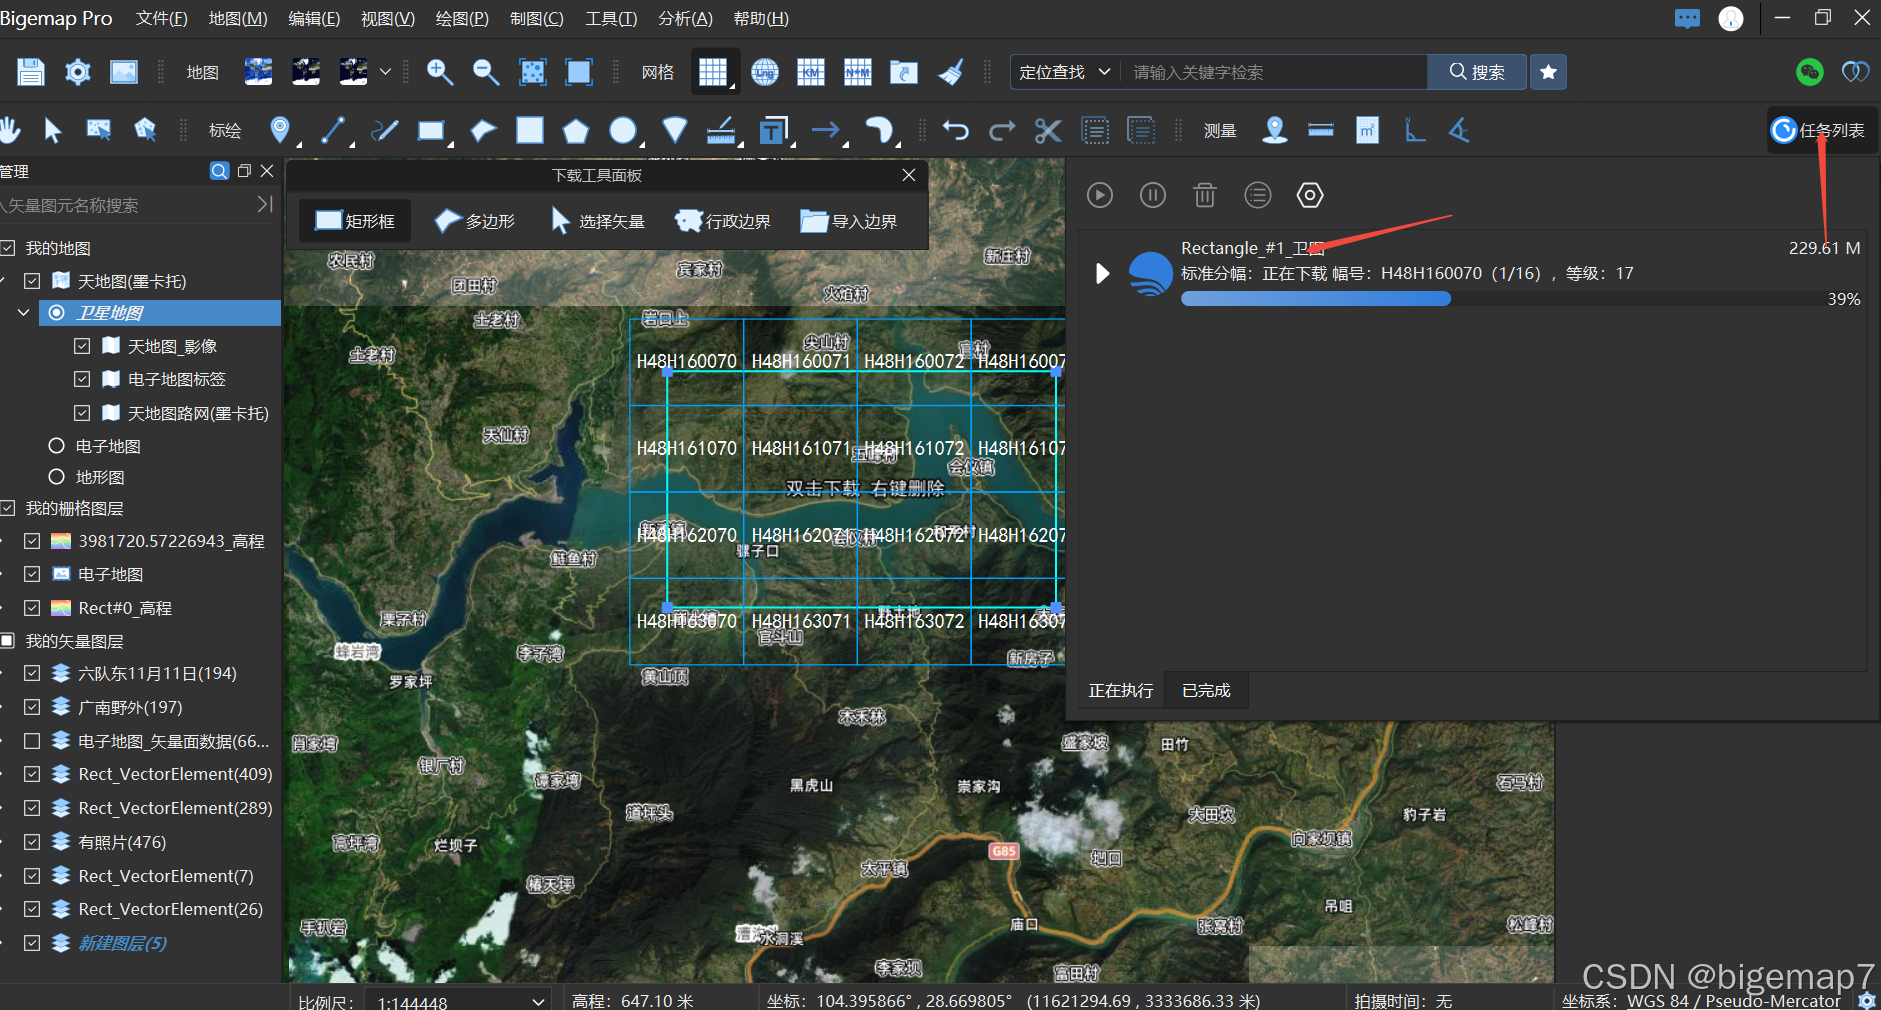Image resolution: width=1881 pixels, height=1010 pixels.
Task: Click the star favorites button
Action: (1548, 72)
